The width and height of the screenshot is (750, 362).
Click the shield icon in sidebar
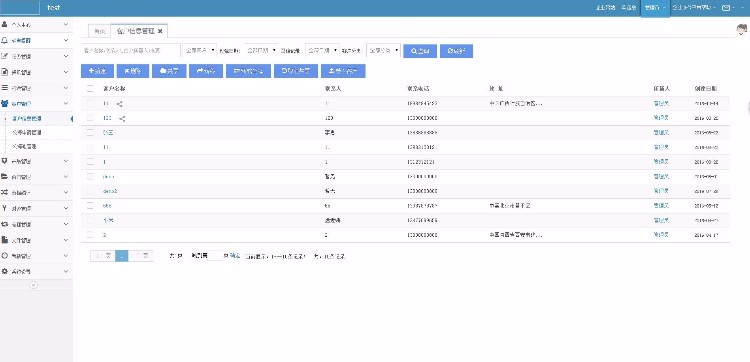pos(5,161)
